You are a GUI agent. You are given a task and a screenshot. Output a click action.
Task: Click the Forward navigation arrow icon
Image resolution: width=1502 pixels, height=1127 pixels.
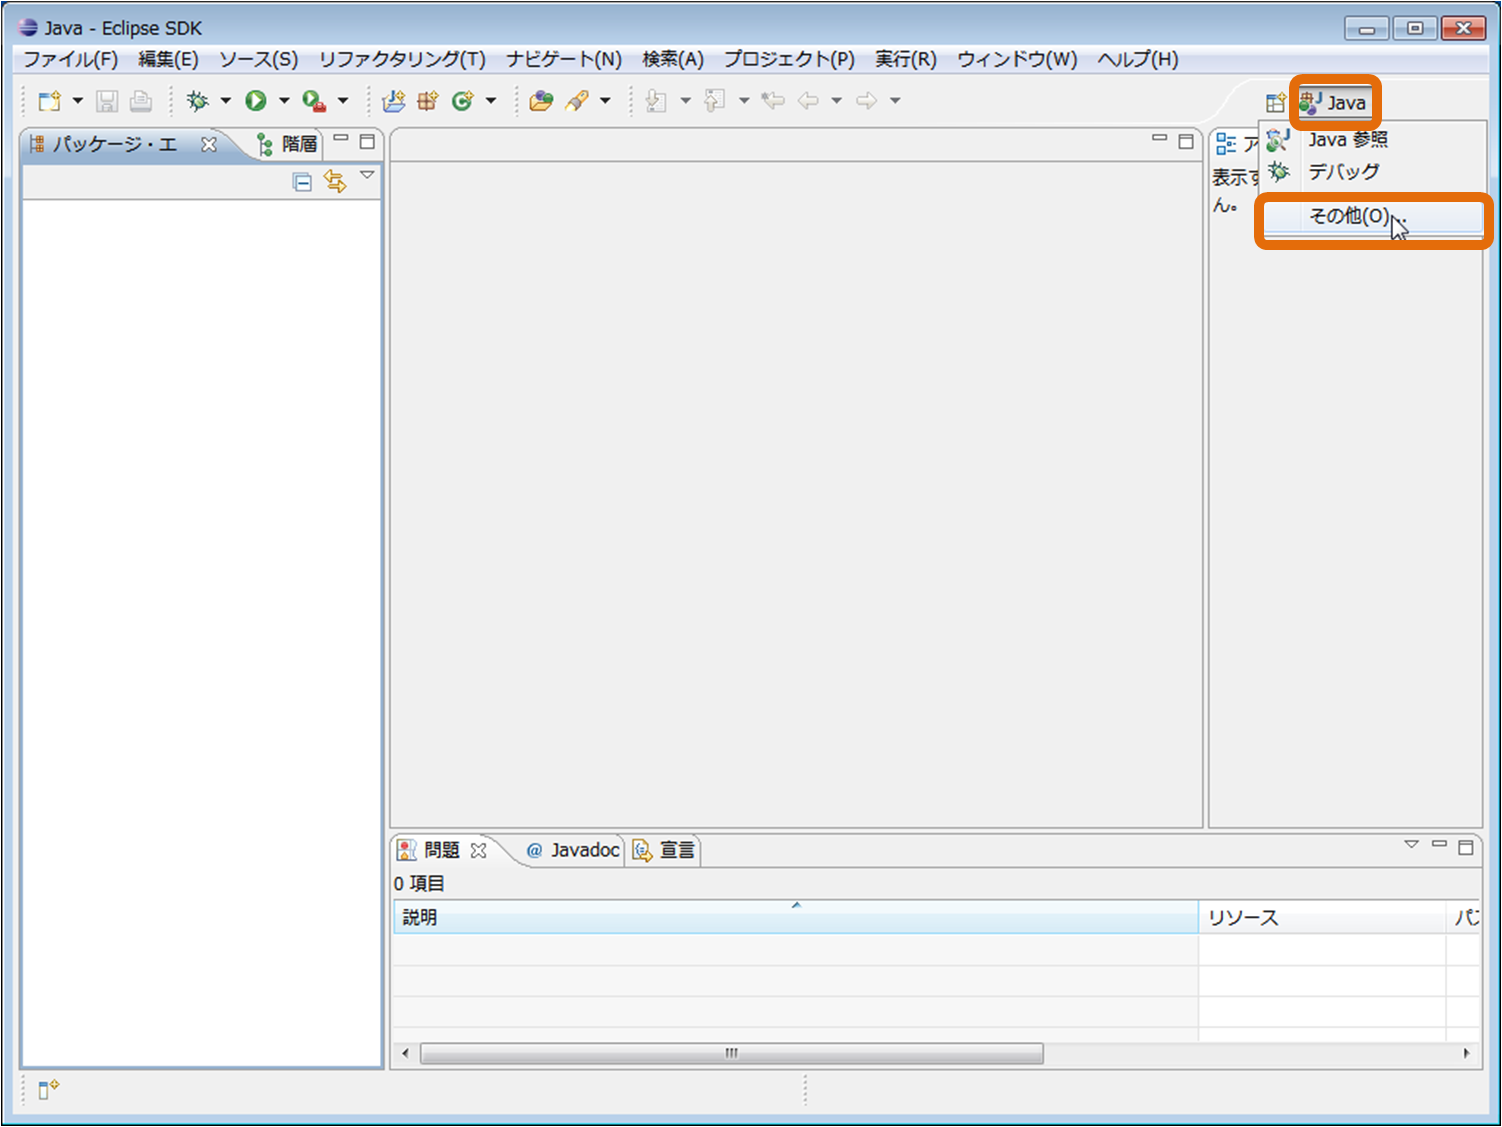[x=866, y=101]
